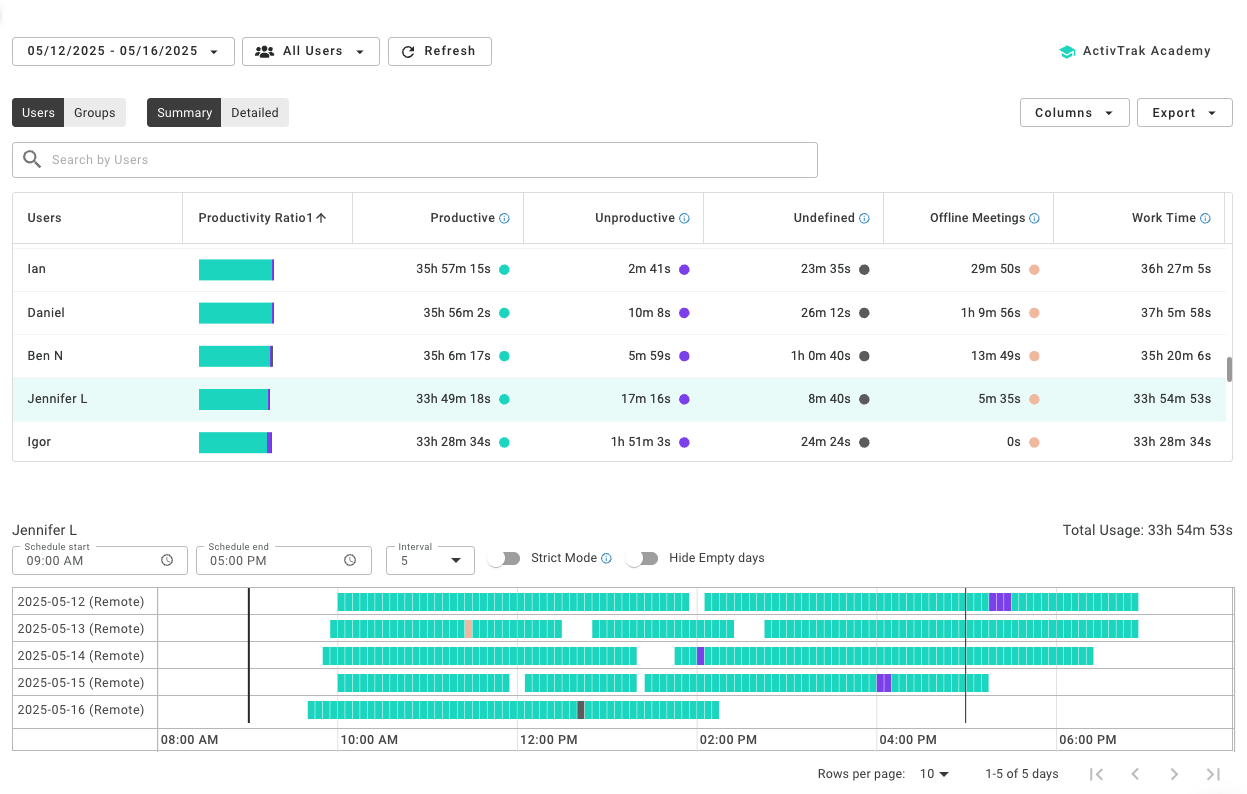This screenshot has height=794, width=1247.
Task: Click the table vertical scrollbar thumb
Action: pos(1229,369)
